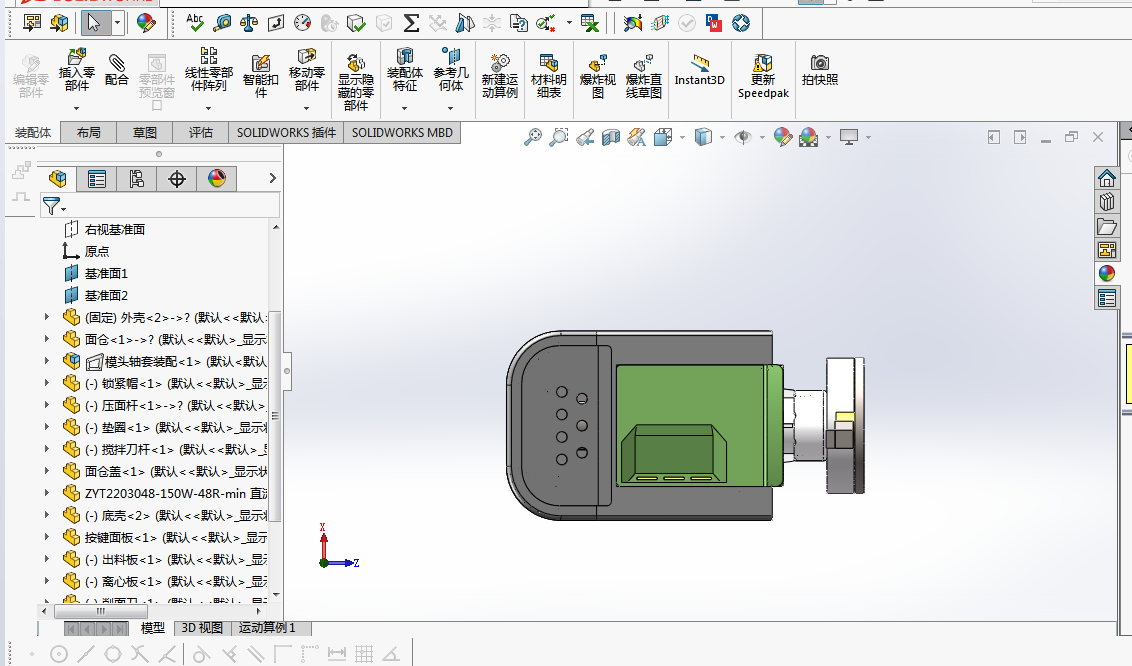The width and height of the screenshot is (1132, 666).
Task: Toggle the select cursor tool
Action: point(94,23)
